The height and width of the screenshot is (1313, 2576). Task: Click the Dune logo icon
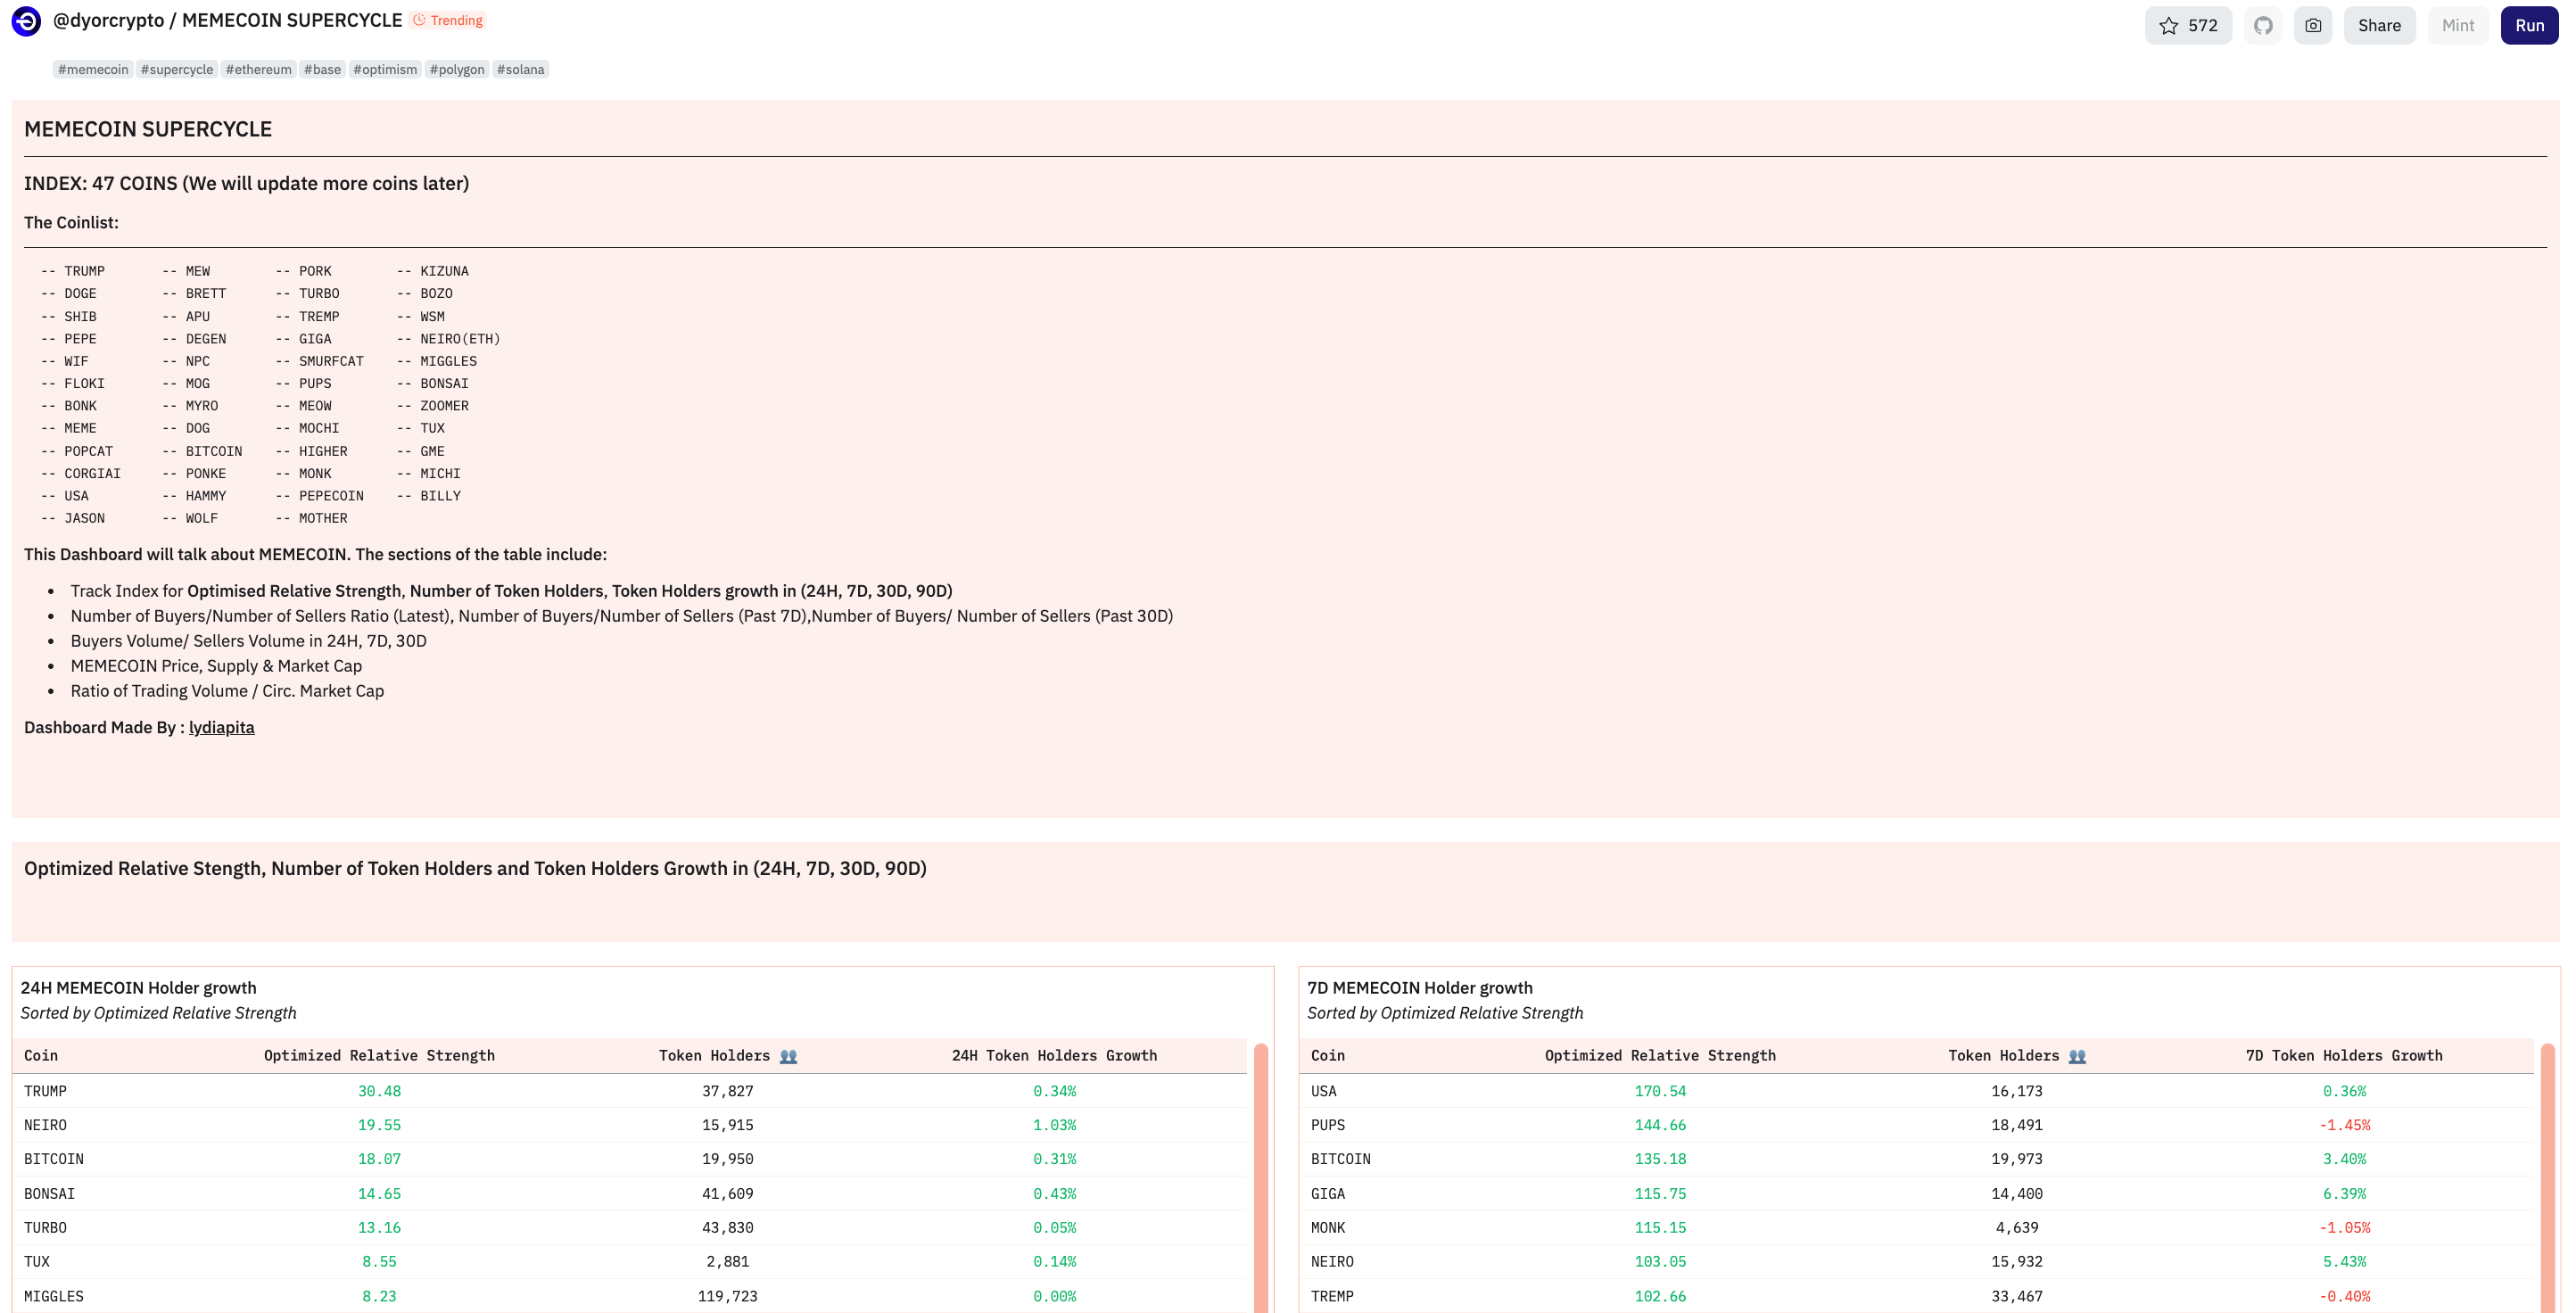point(26,21)
